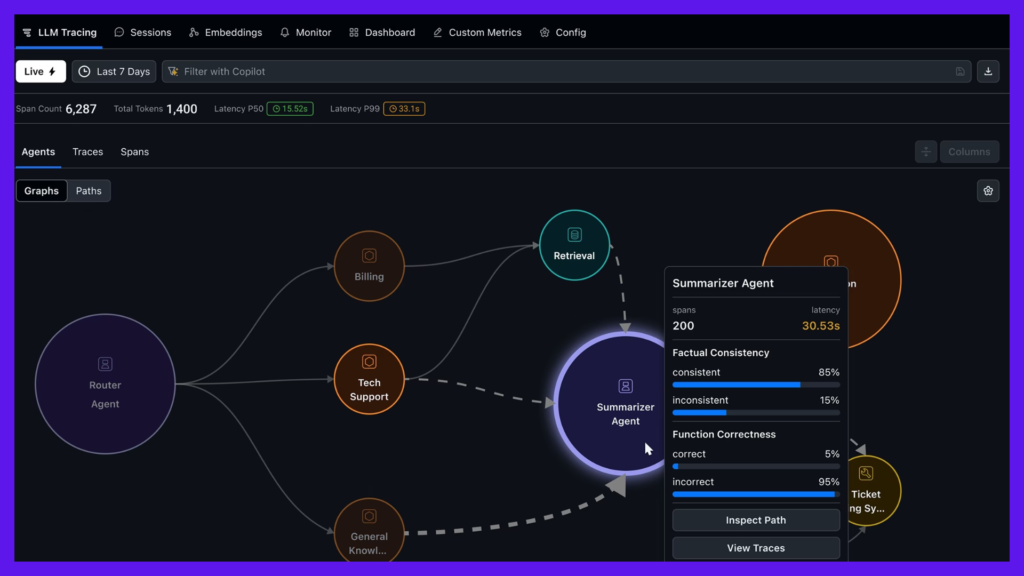Switch to the Paths view toggle
The height and width of the screenshot is (576, 1024).
(89, 191)
